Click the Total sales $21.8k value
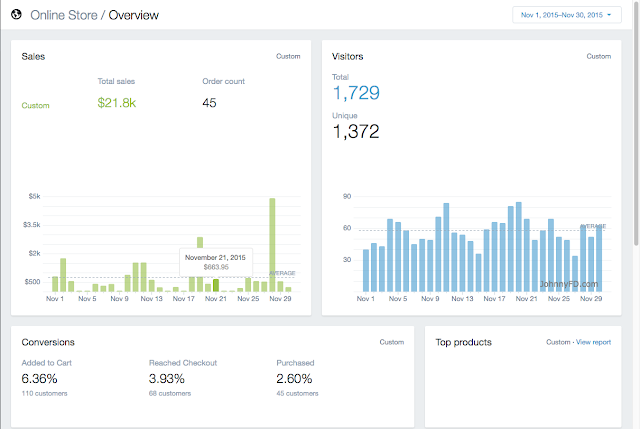640x429 pixels. click(116, 103)
